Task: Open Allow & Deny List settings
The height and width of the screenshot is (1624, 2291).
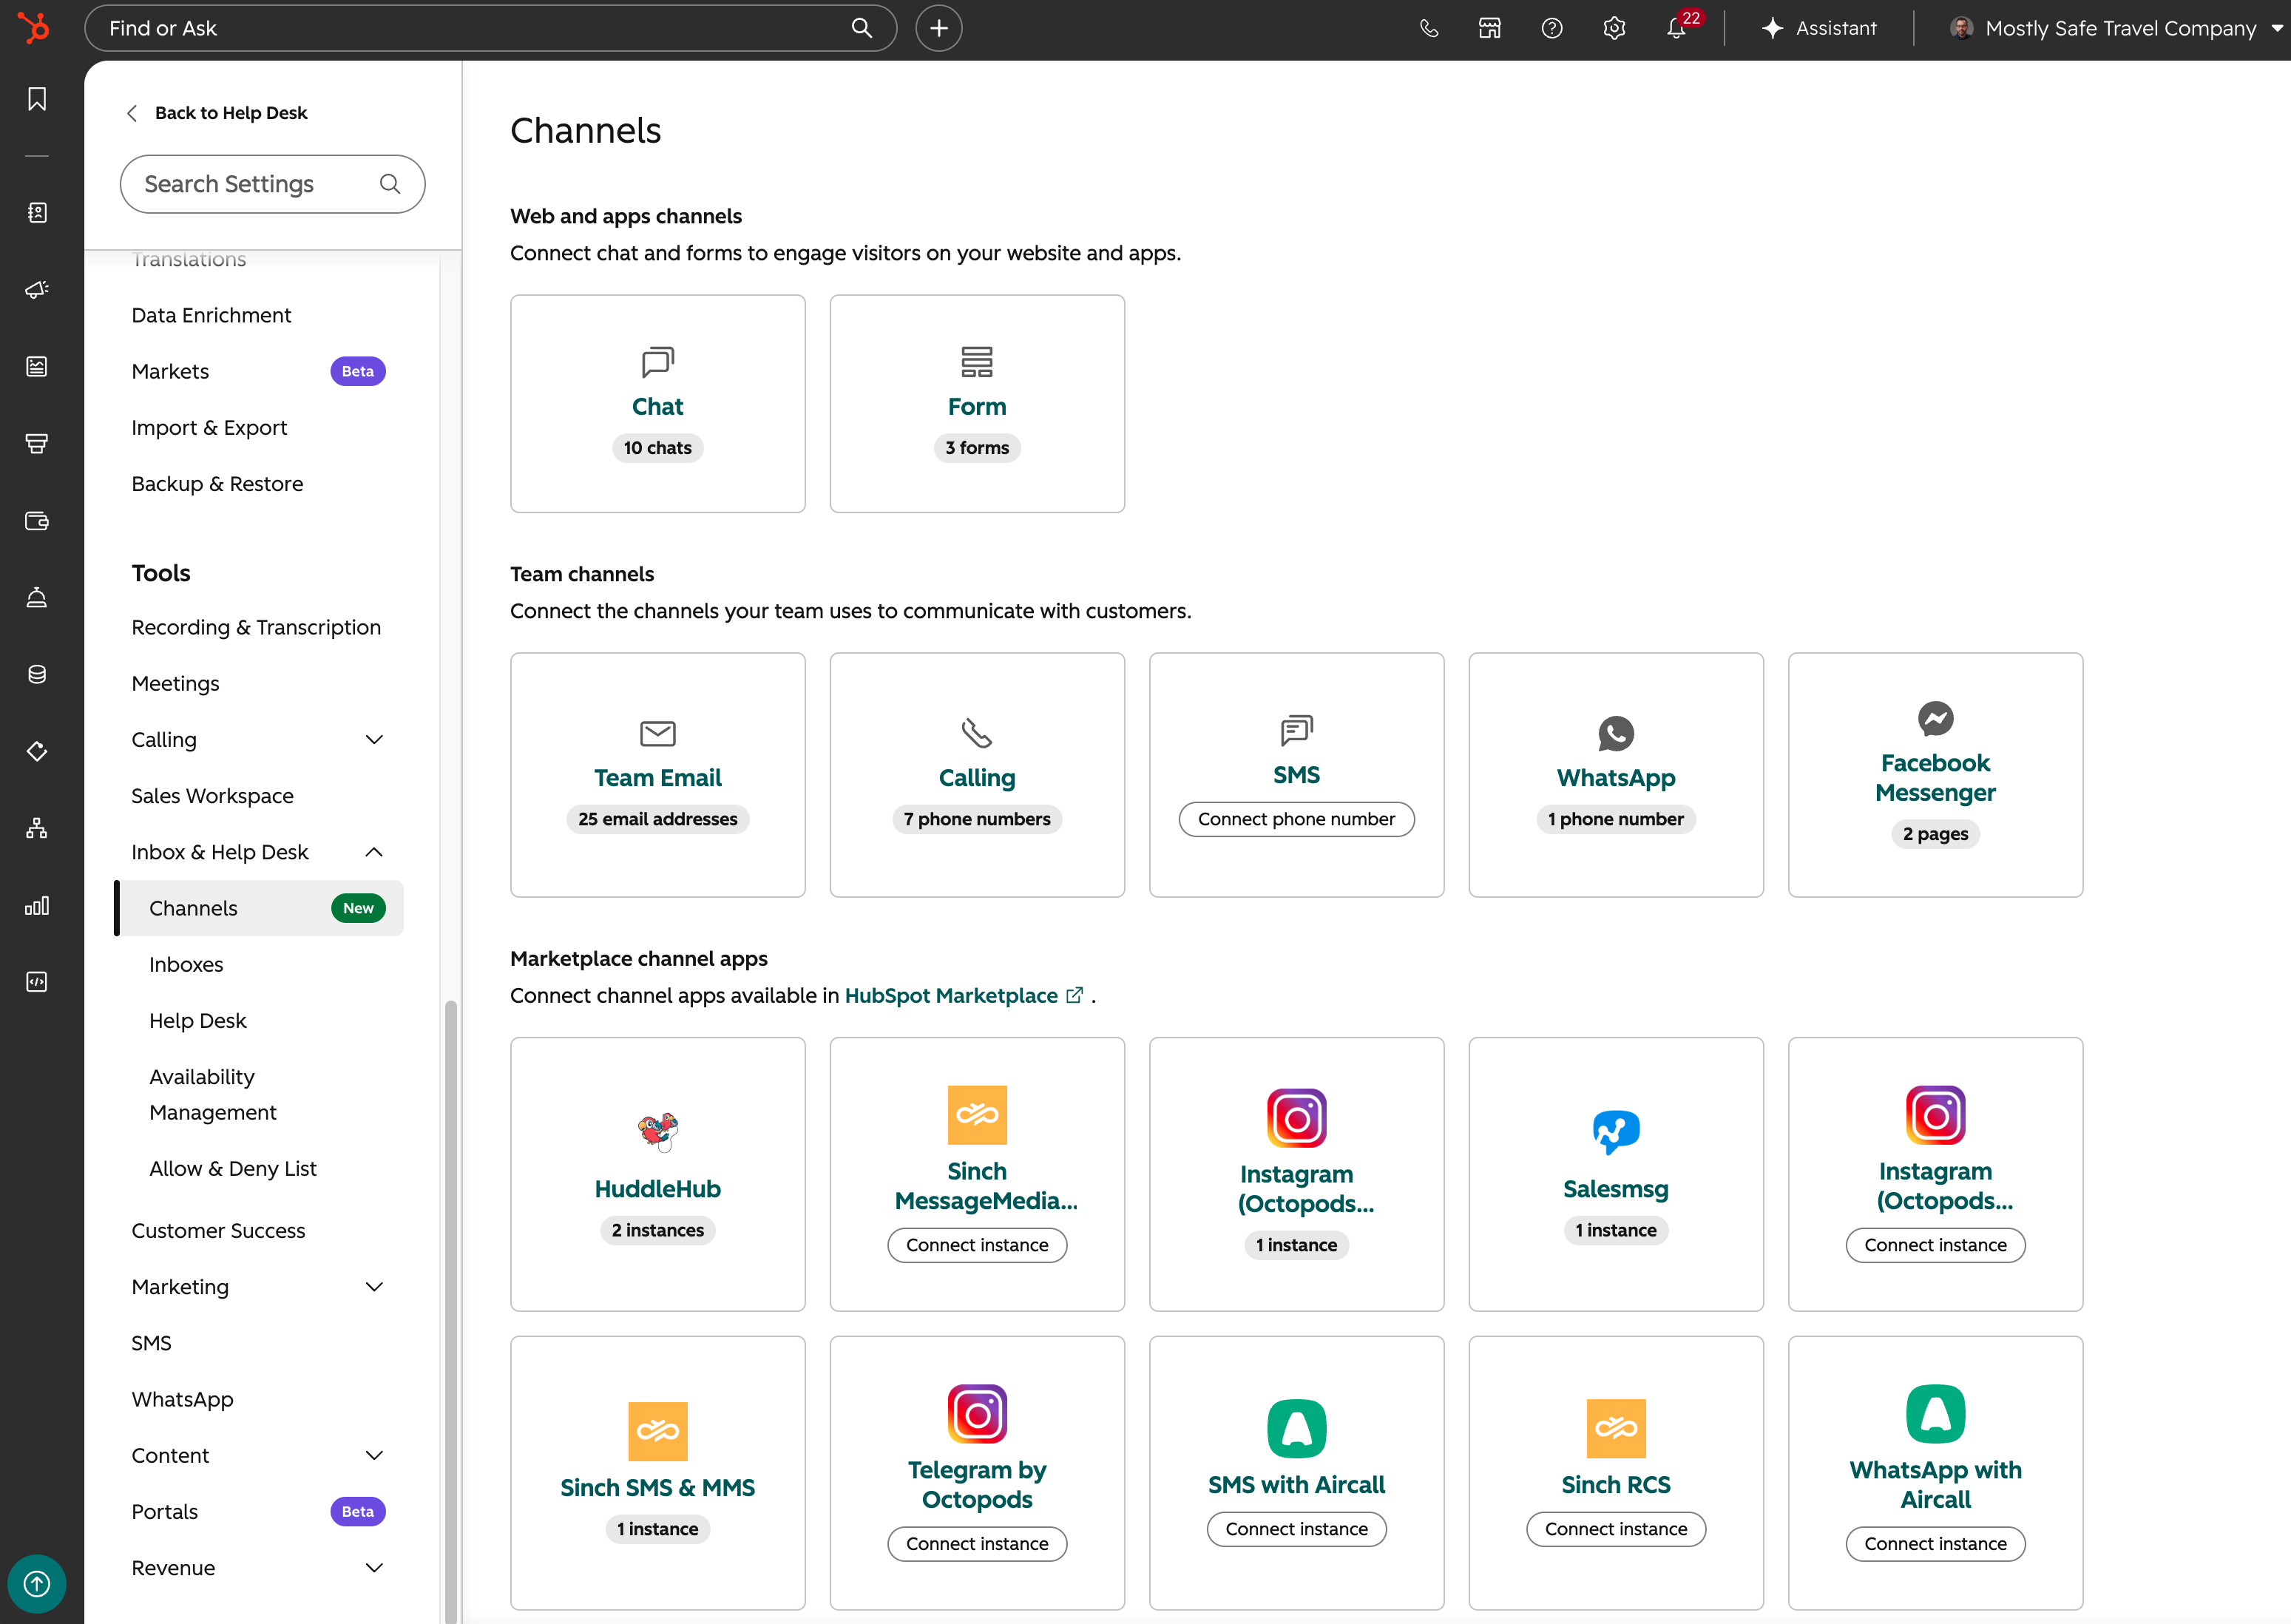Action: coord(233,1168)
